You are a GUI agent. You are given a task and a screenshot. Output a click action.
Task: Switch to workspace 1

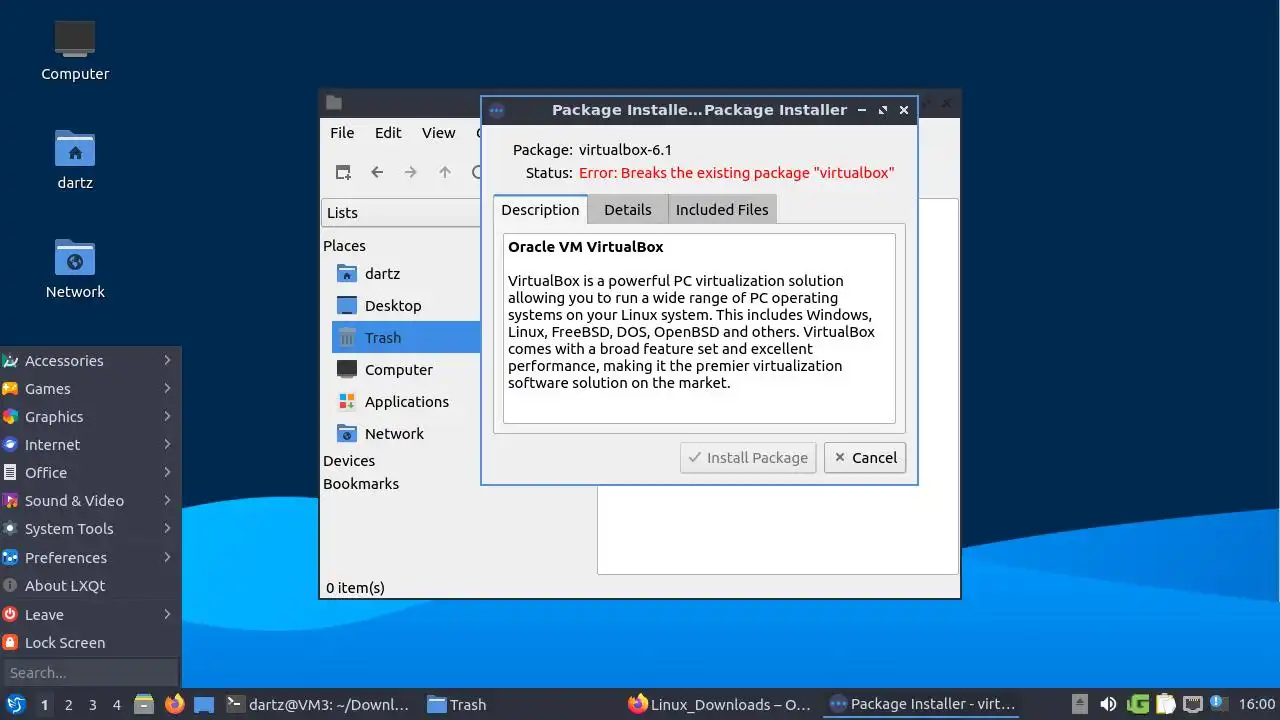coord(44,704)
